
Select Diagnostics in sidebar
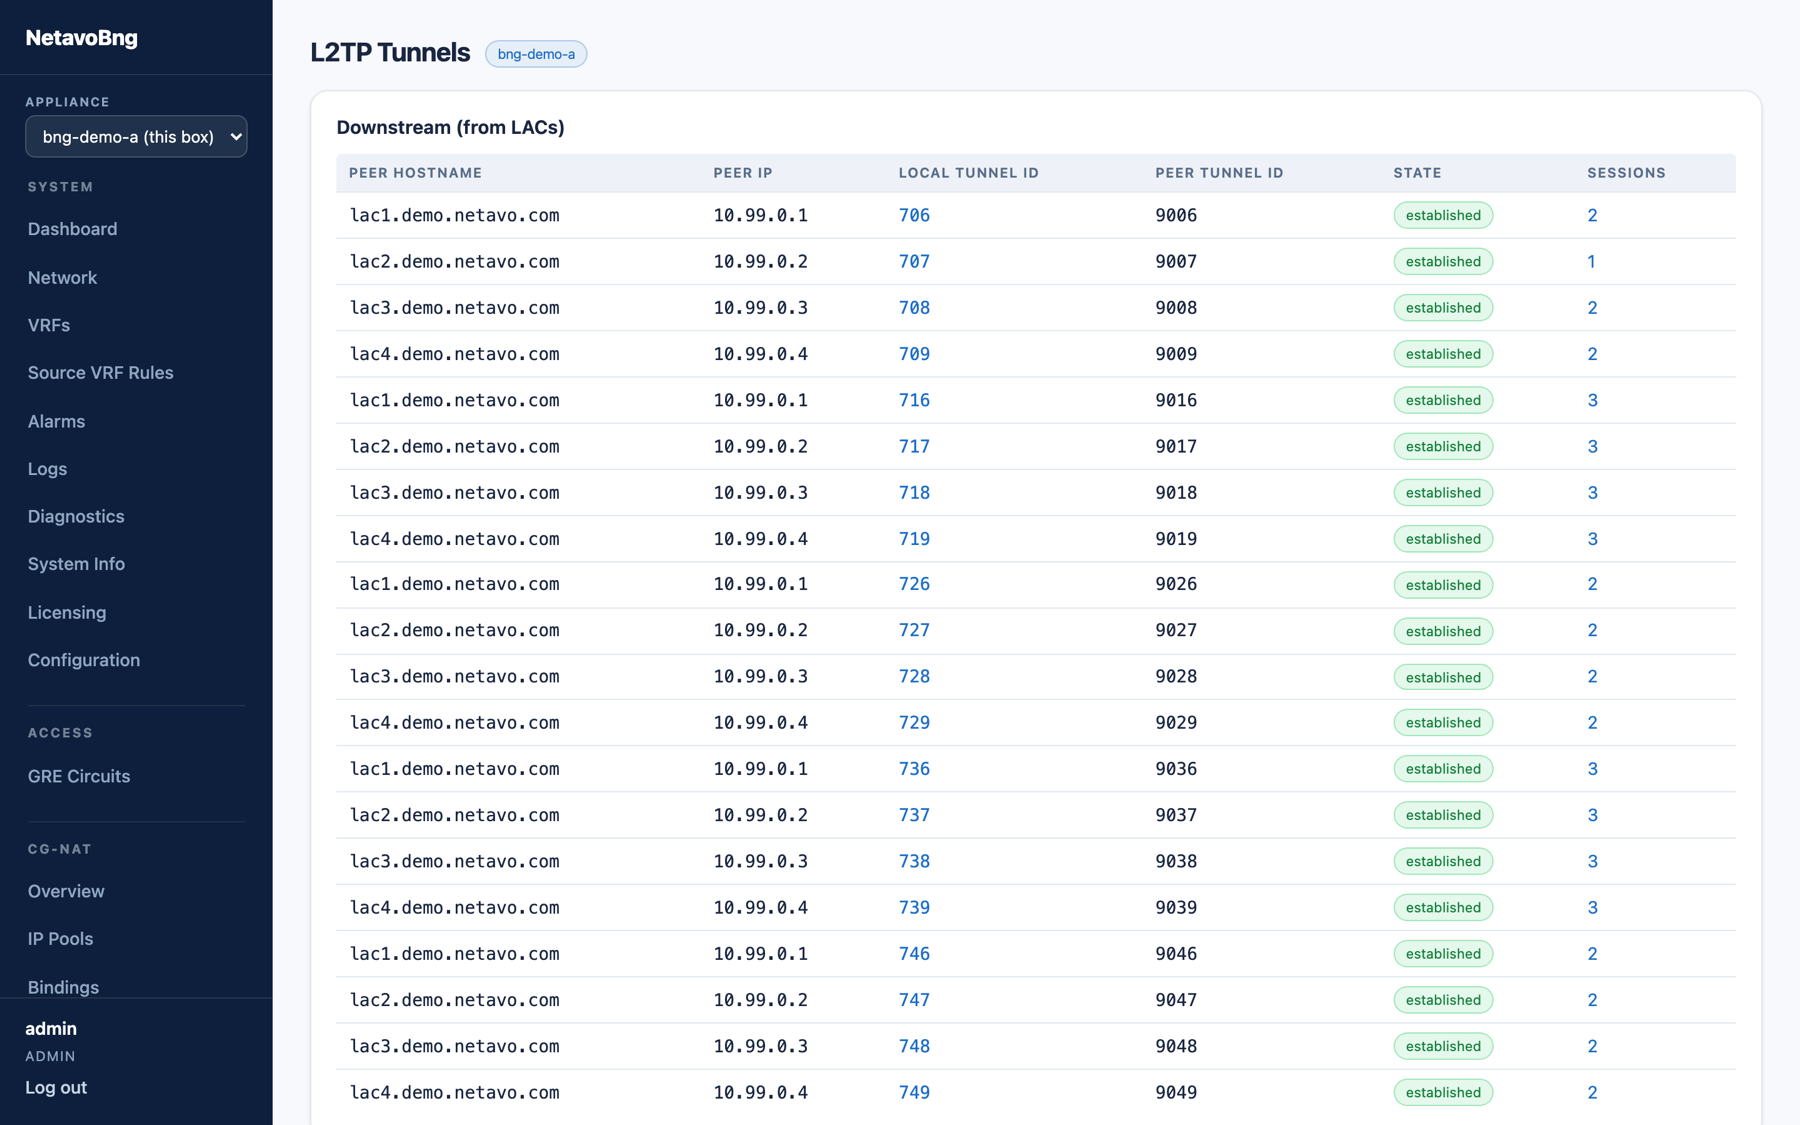click(x=76, y=516)
